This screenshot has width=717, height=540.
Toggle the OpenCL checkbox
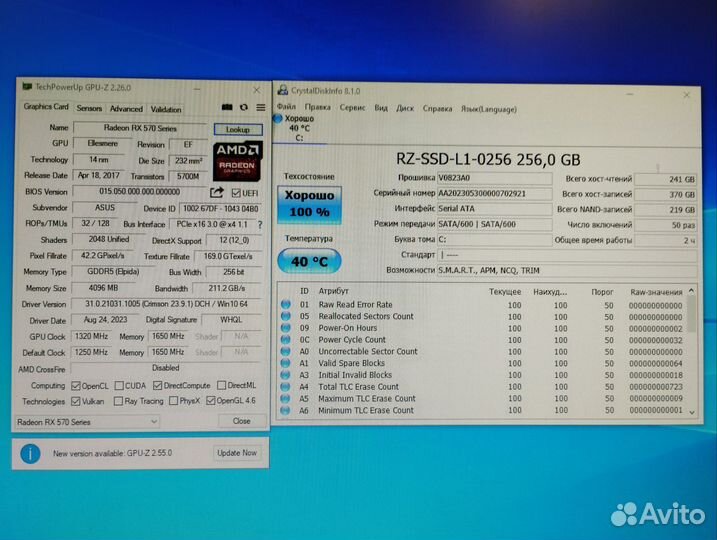pos(76,386)
